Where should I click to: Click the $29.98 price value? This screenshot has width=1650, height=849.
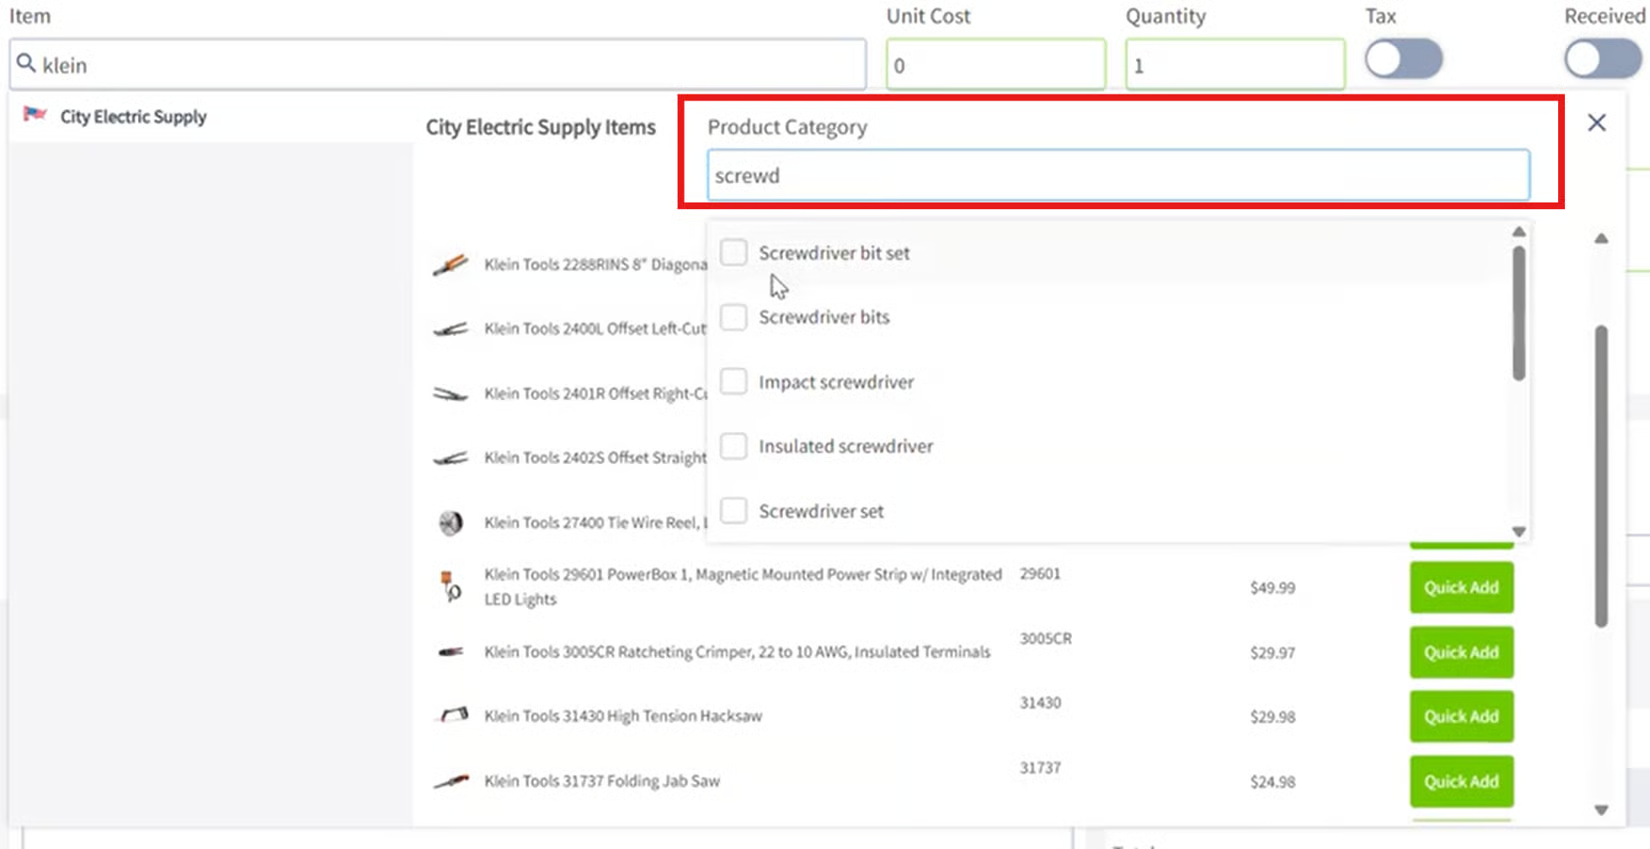(x=1272, y=717)
